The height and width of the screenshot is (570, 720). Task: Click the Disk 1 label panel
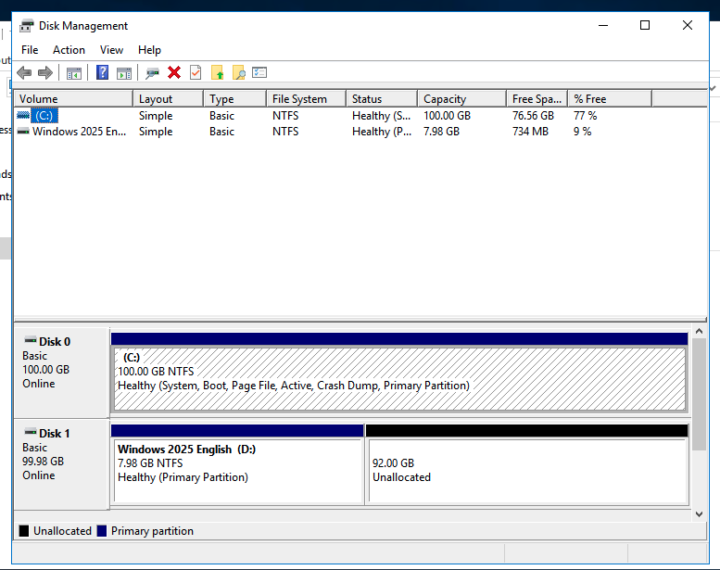coord(60,462)
